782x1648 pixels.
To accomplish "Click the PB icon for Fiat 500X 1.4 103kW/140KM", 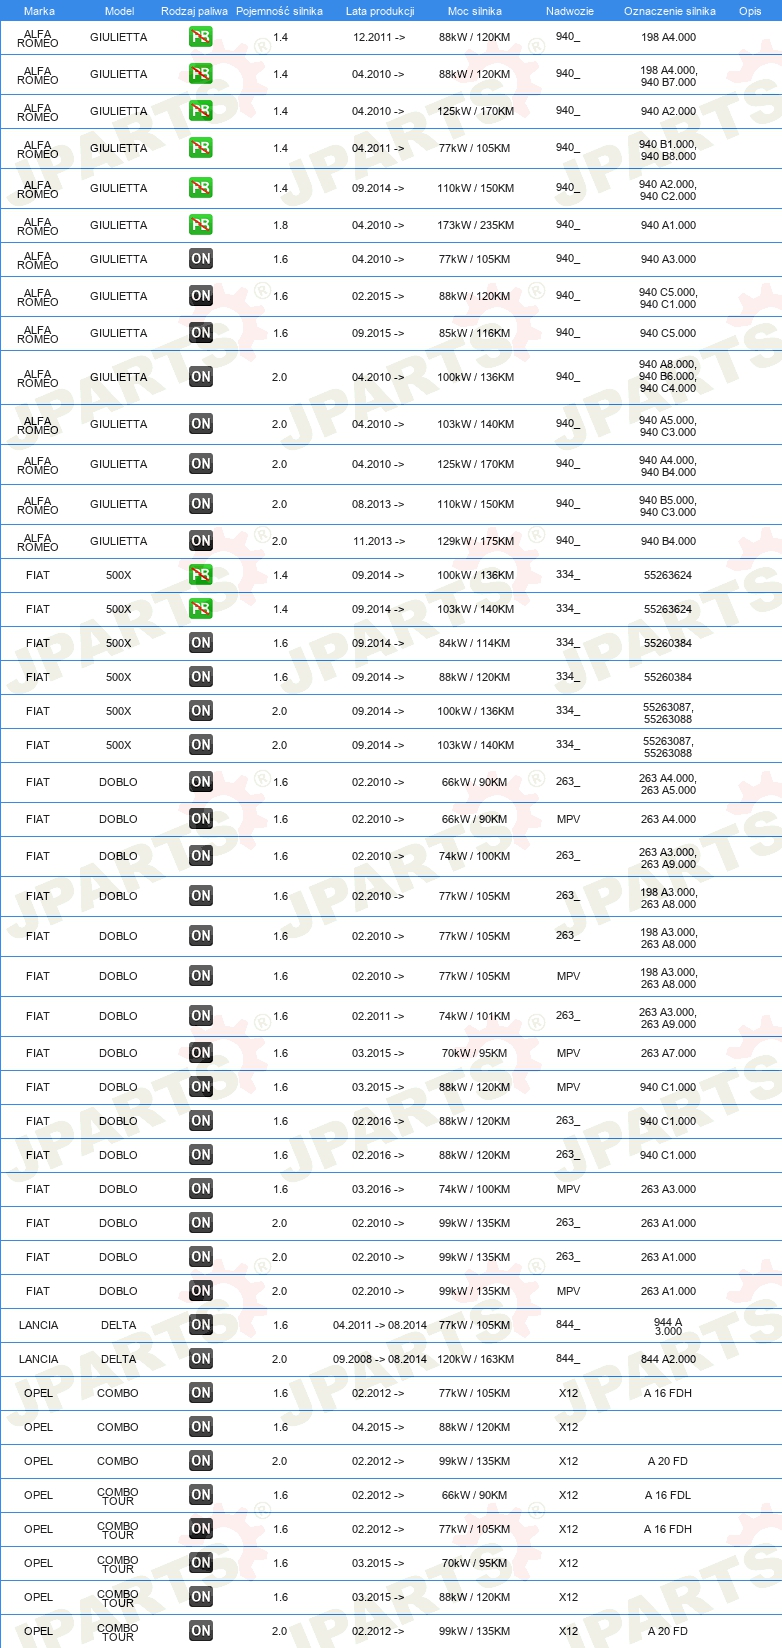I will [x=201, y=609].
